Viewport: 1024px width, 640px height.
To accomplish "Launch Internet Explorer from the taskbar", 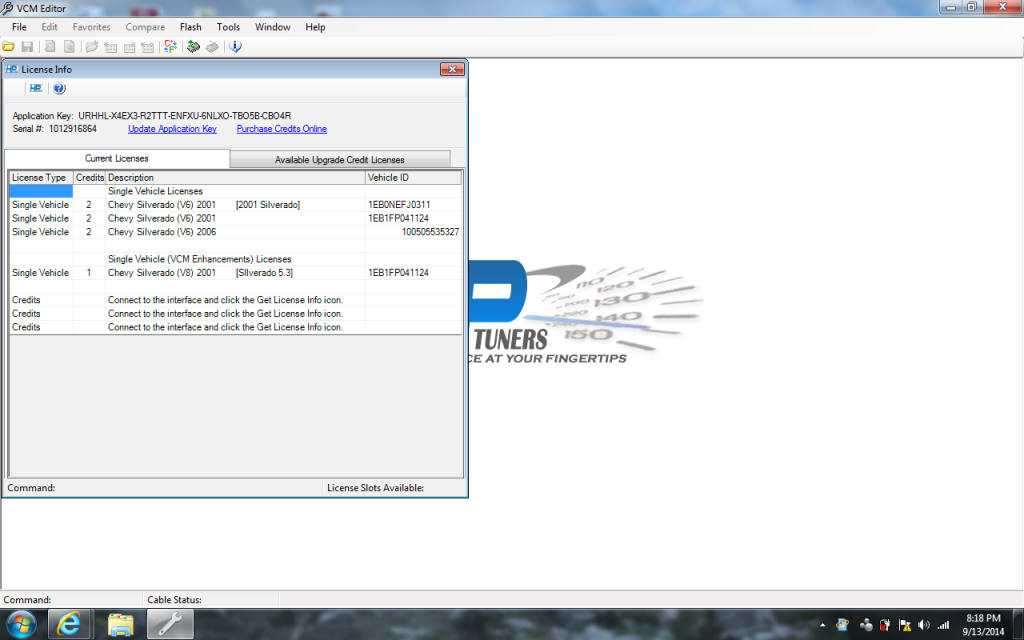I will (69, 624).
